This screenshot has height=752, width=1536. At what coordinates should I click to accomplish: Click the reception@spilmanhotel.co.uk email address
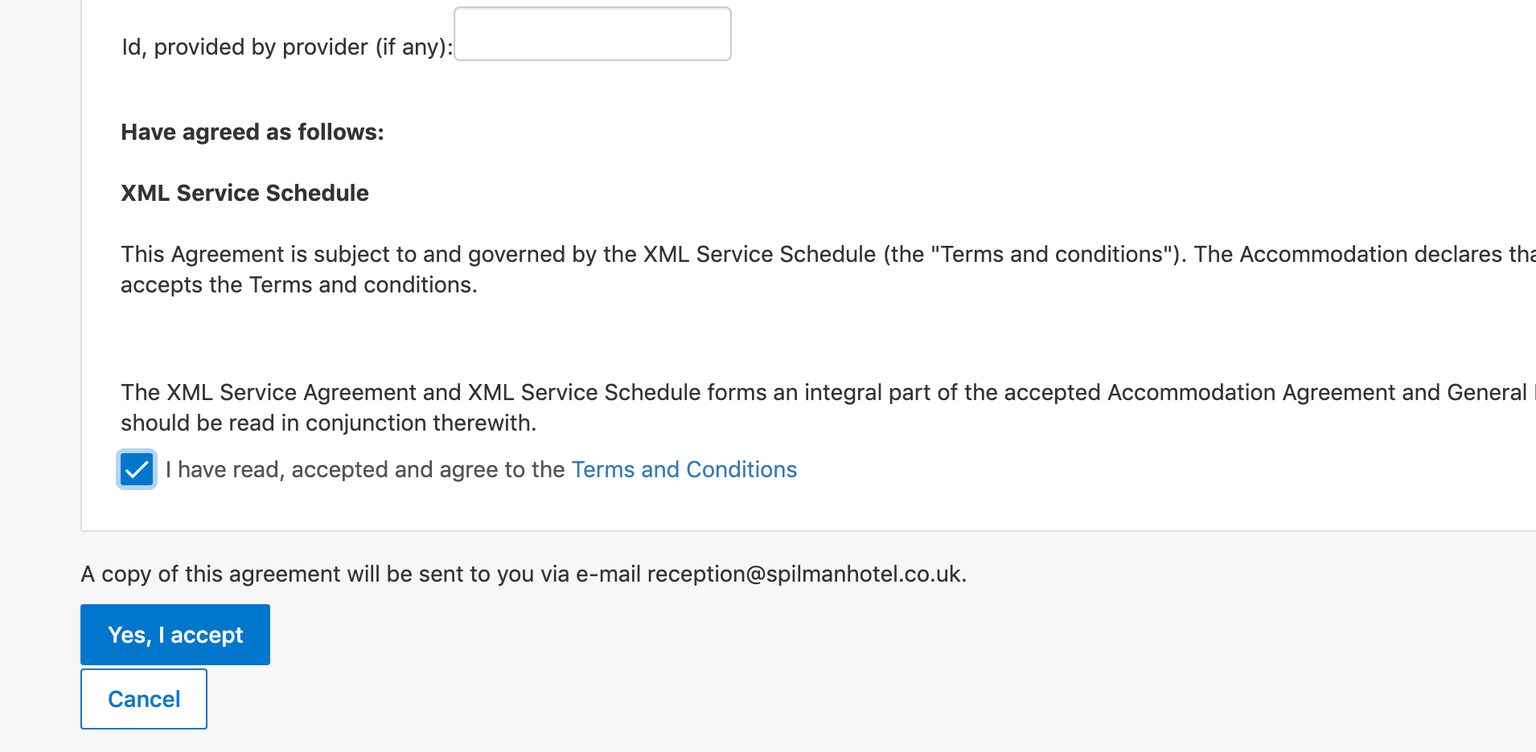click(806, 574)
